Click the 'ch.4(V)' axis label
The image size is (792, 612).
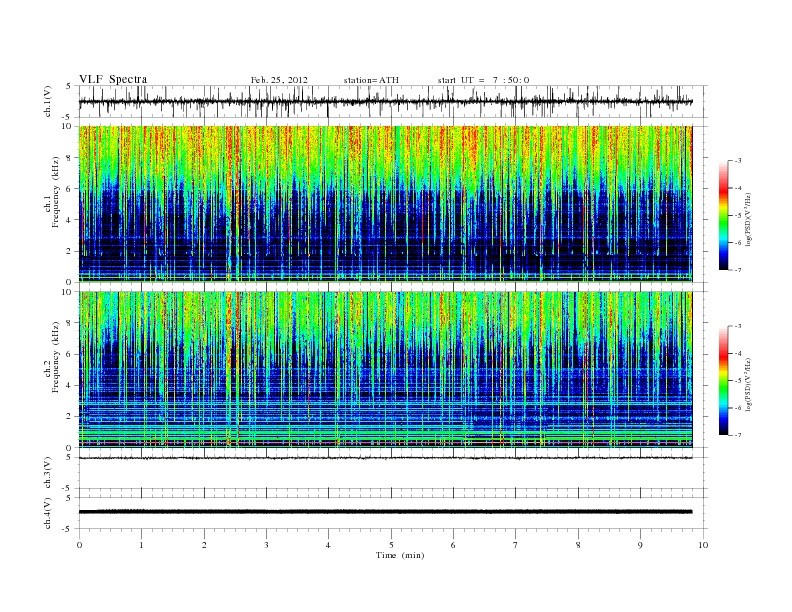(48, 513)
